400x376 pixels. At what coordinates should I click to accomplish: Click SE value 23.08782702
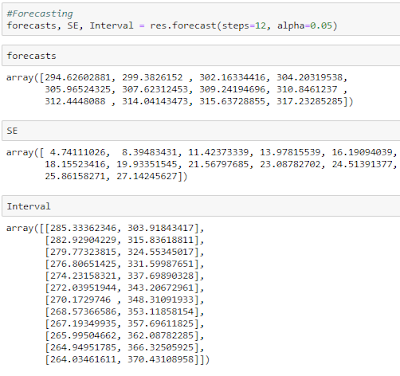pos(290,164)
